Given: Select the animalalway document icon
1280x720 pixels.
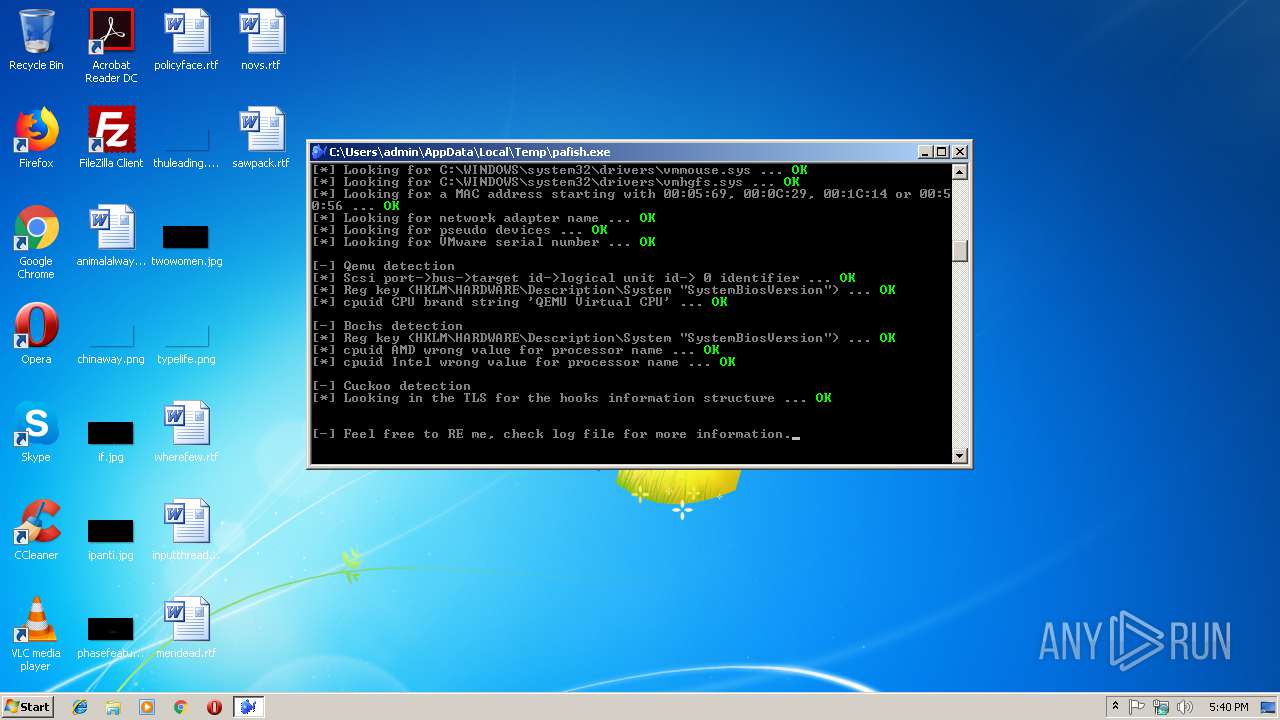Looking at the screenshot, I should coord(111,236).
